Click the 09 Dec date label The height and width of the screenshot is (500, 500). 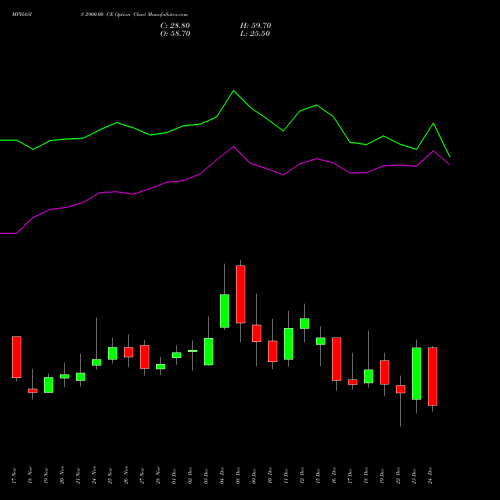click(254, 476)
